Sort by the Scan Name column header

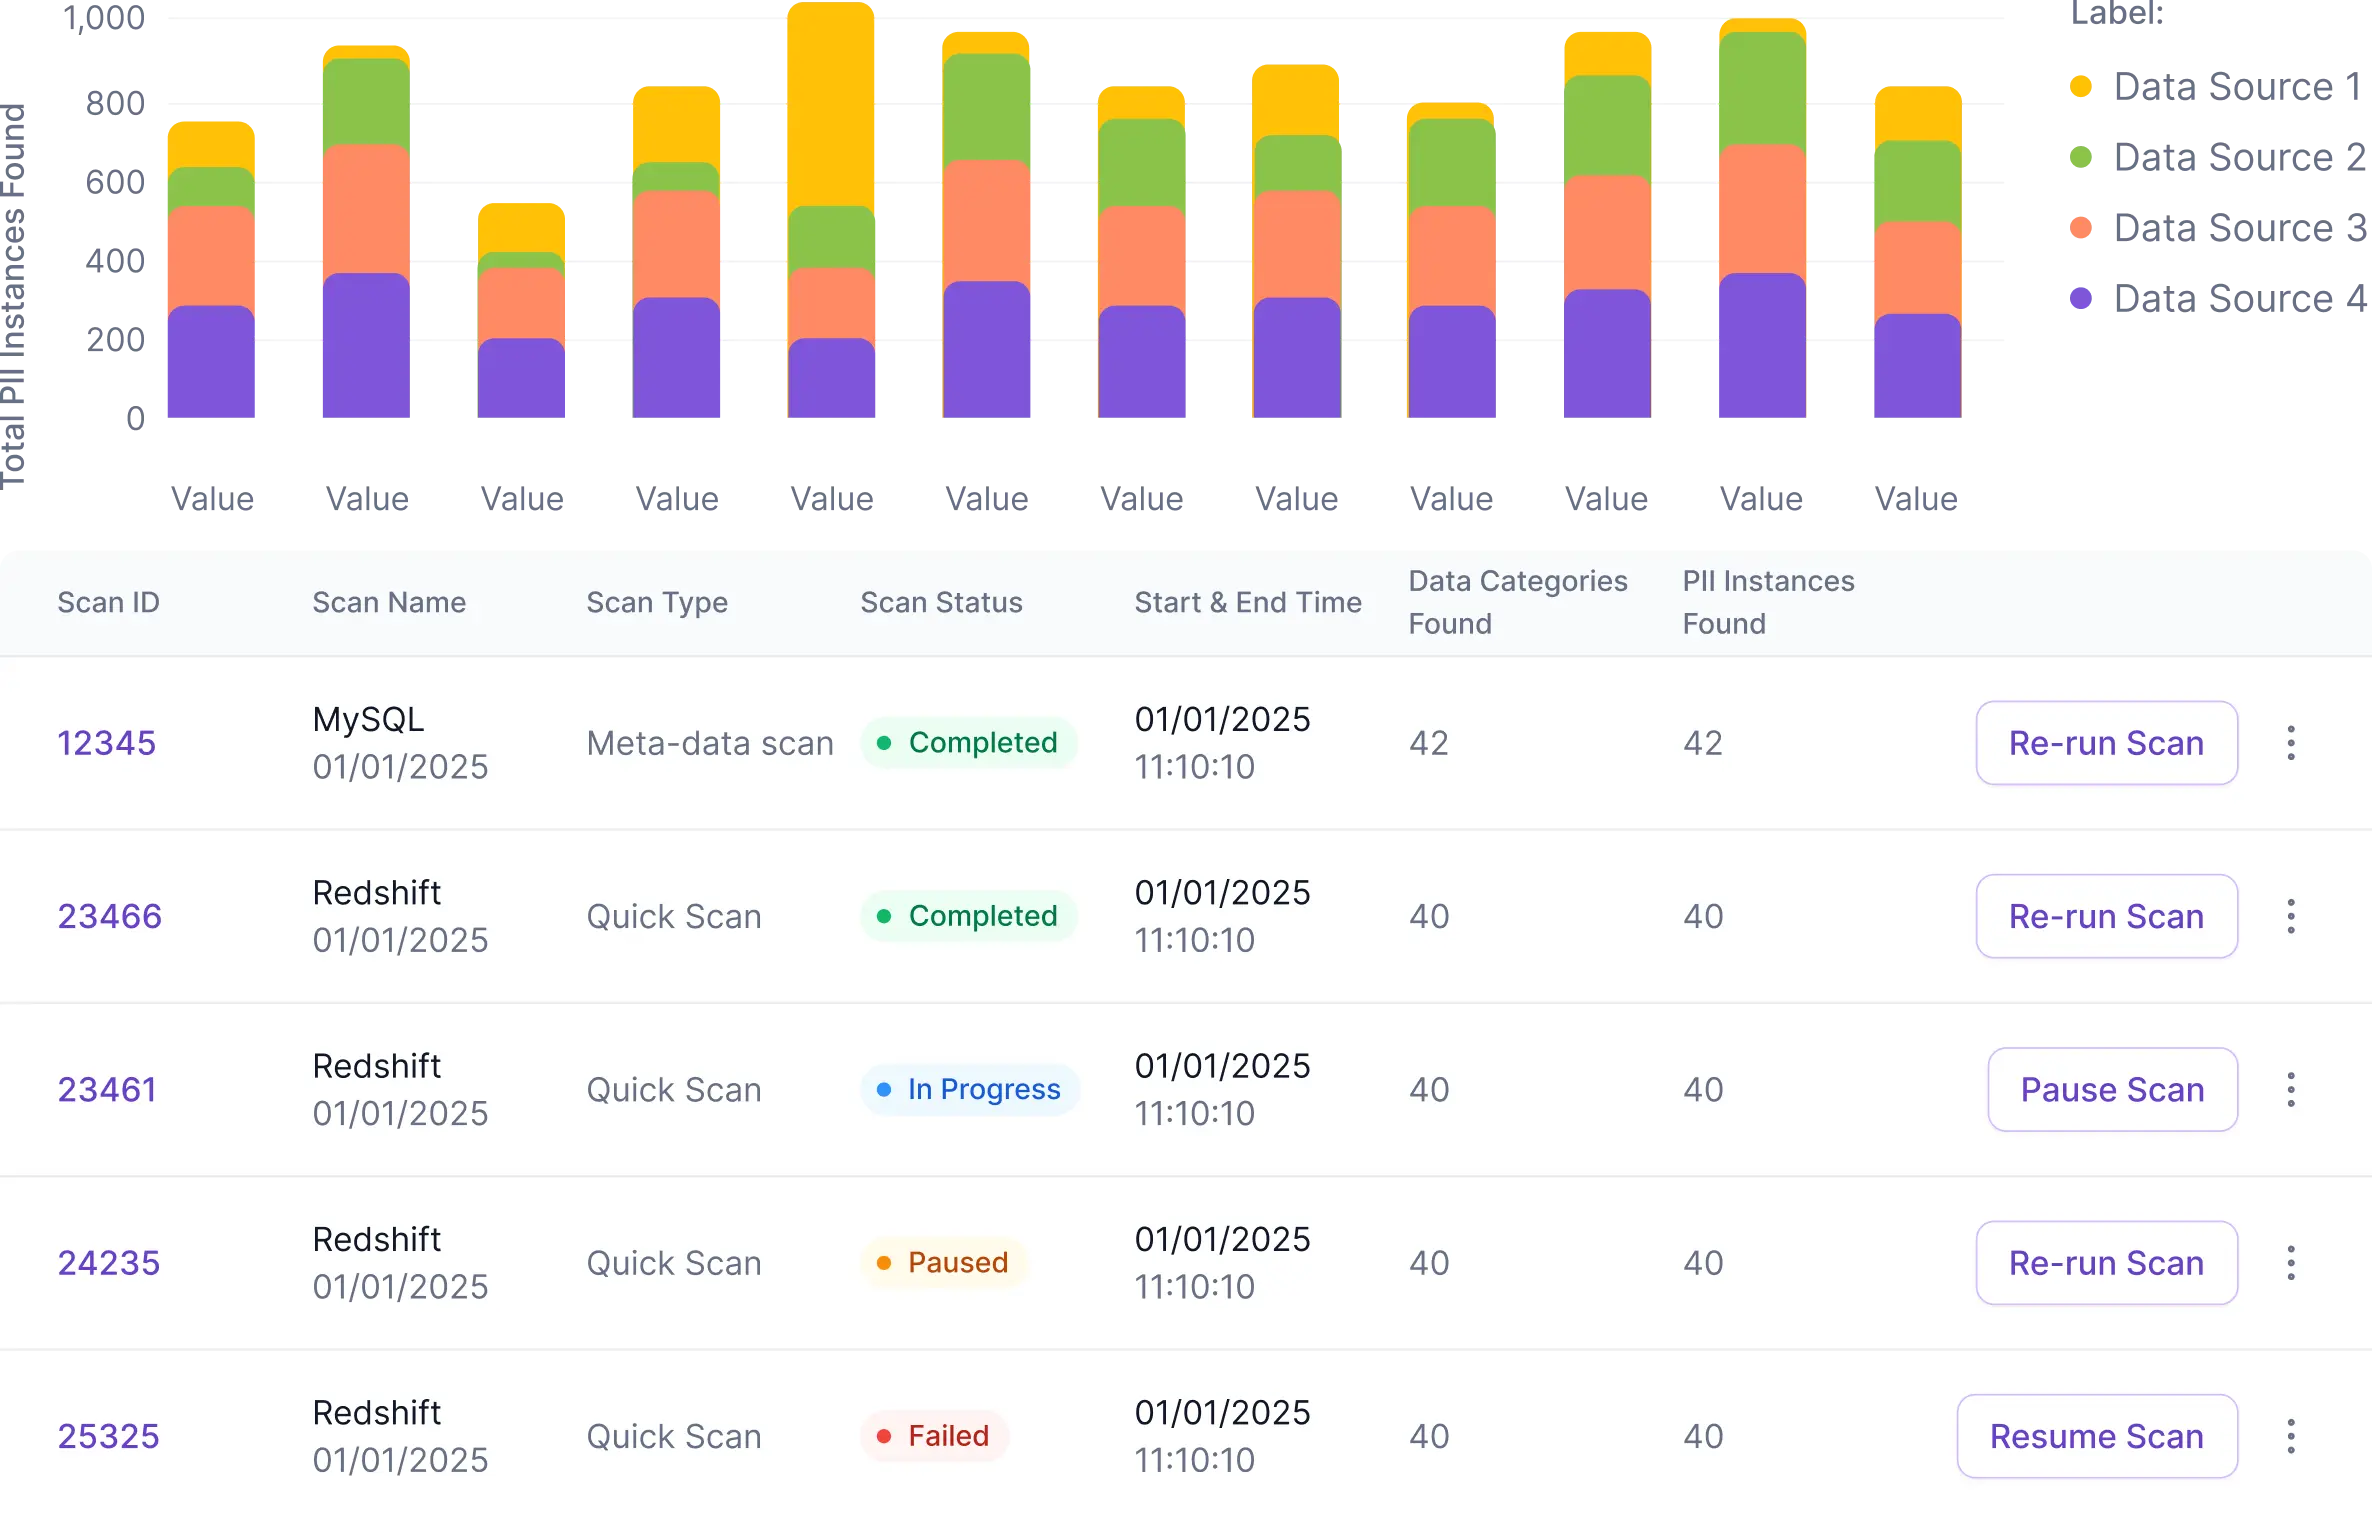388,602
